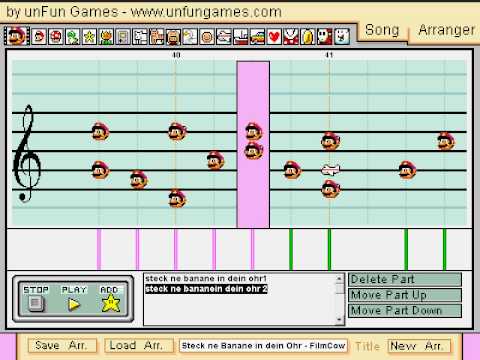The height and width of the screenshot is (360, 480).
Task: Choose the green Yoshi instrument
Action: pyautogui.click(x=72, y=37)
